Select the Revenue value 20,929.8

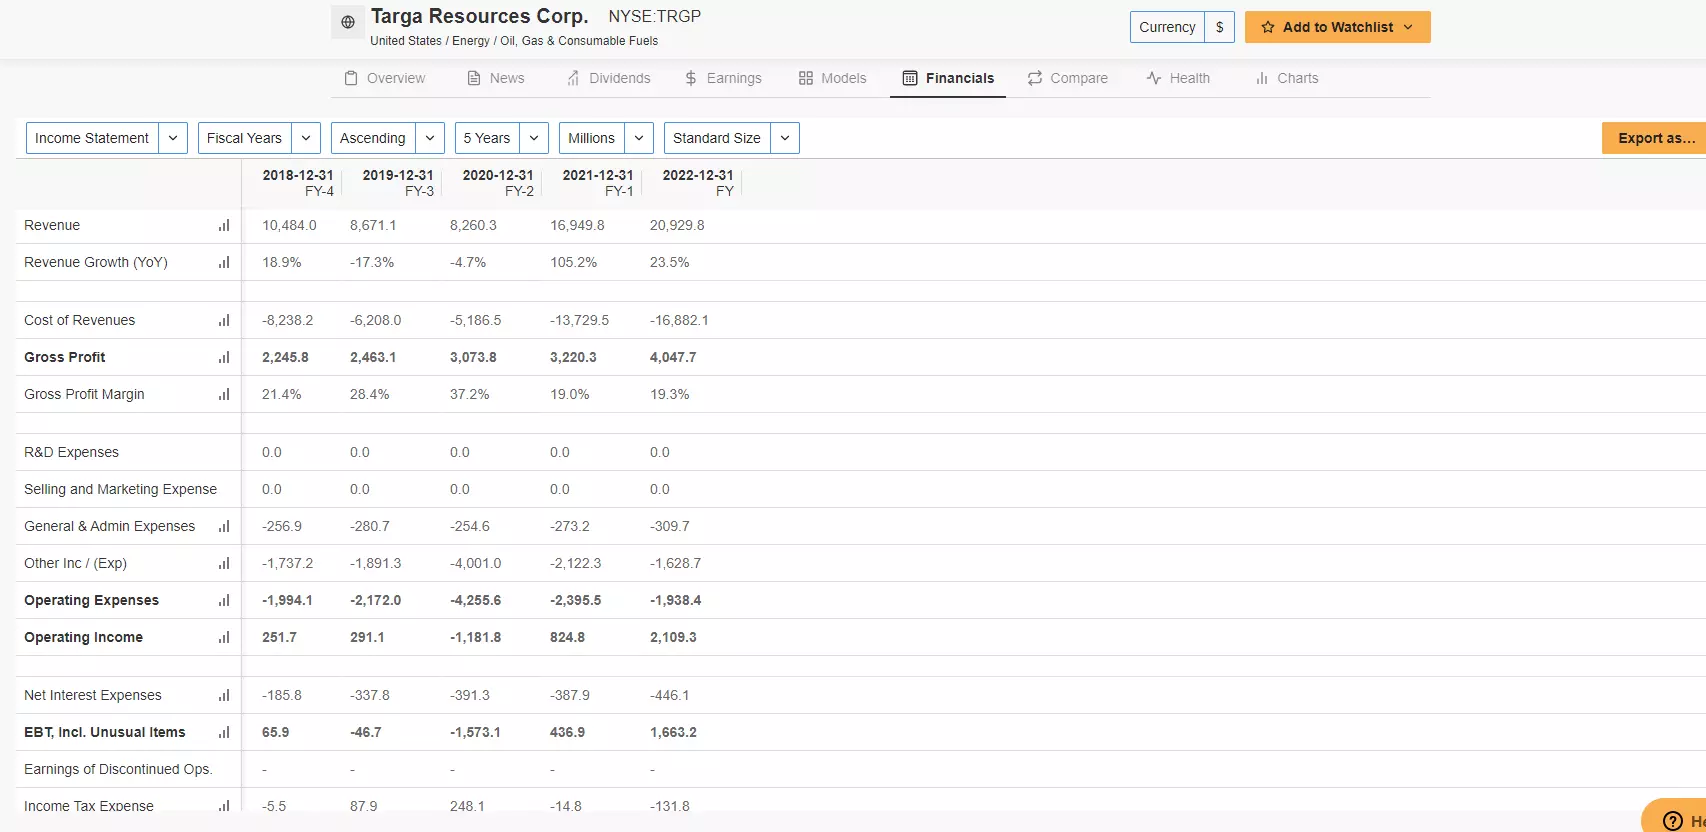(x=677, y=226)
